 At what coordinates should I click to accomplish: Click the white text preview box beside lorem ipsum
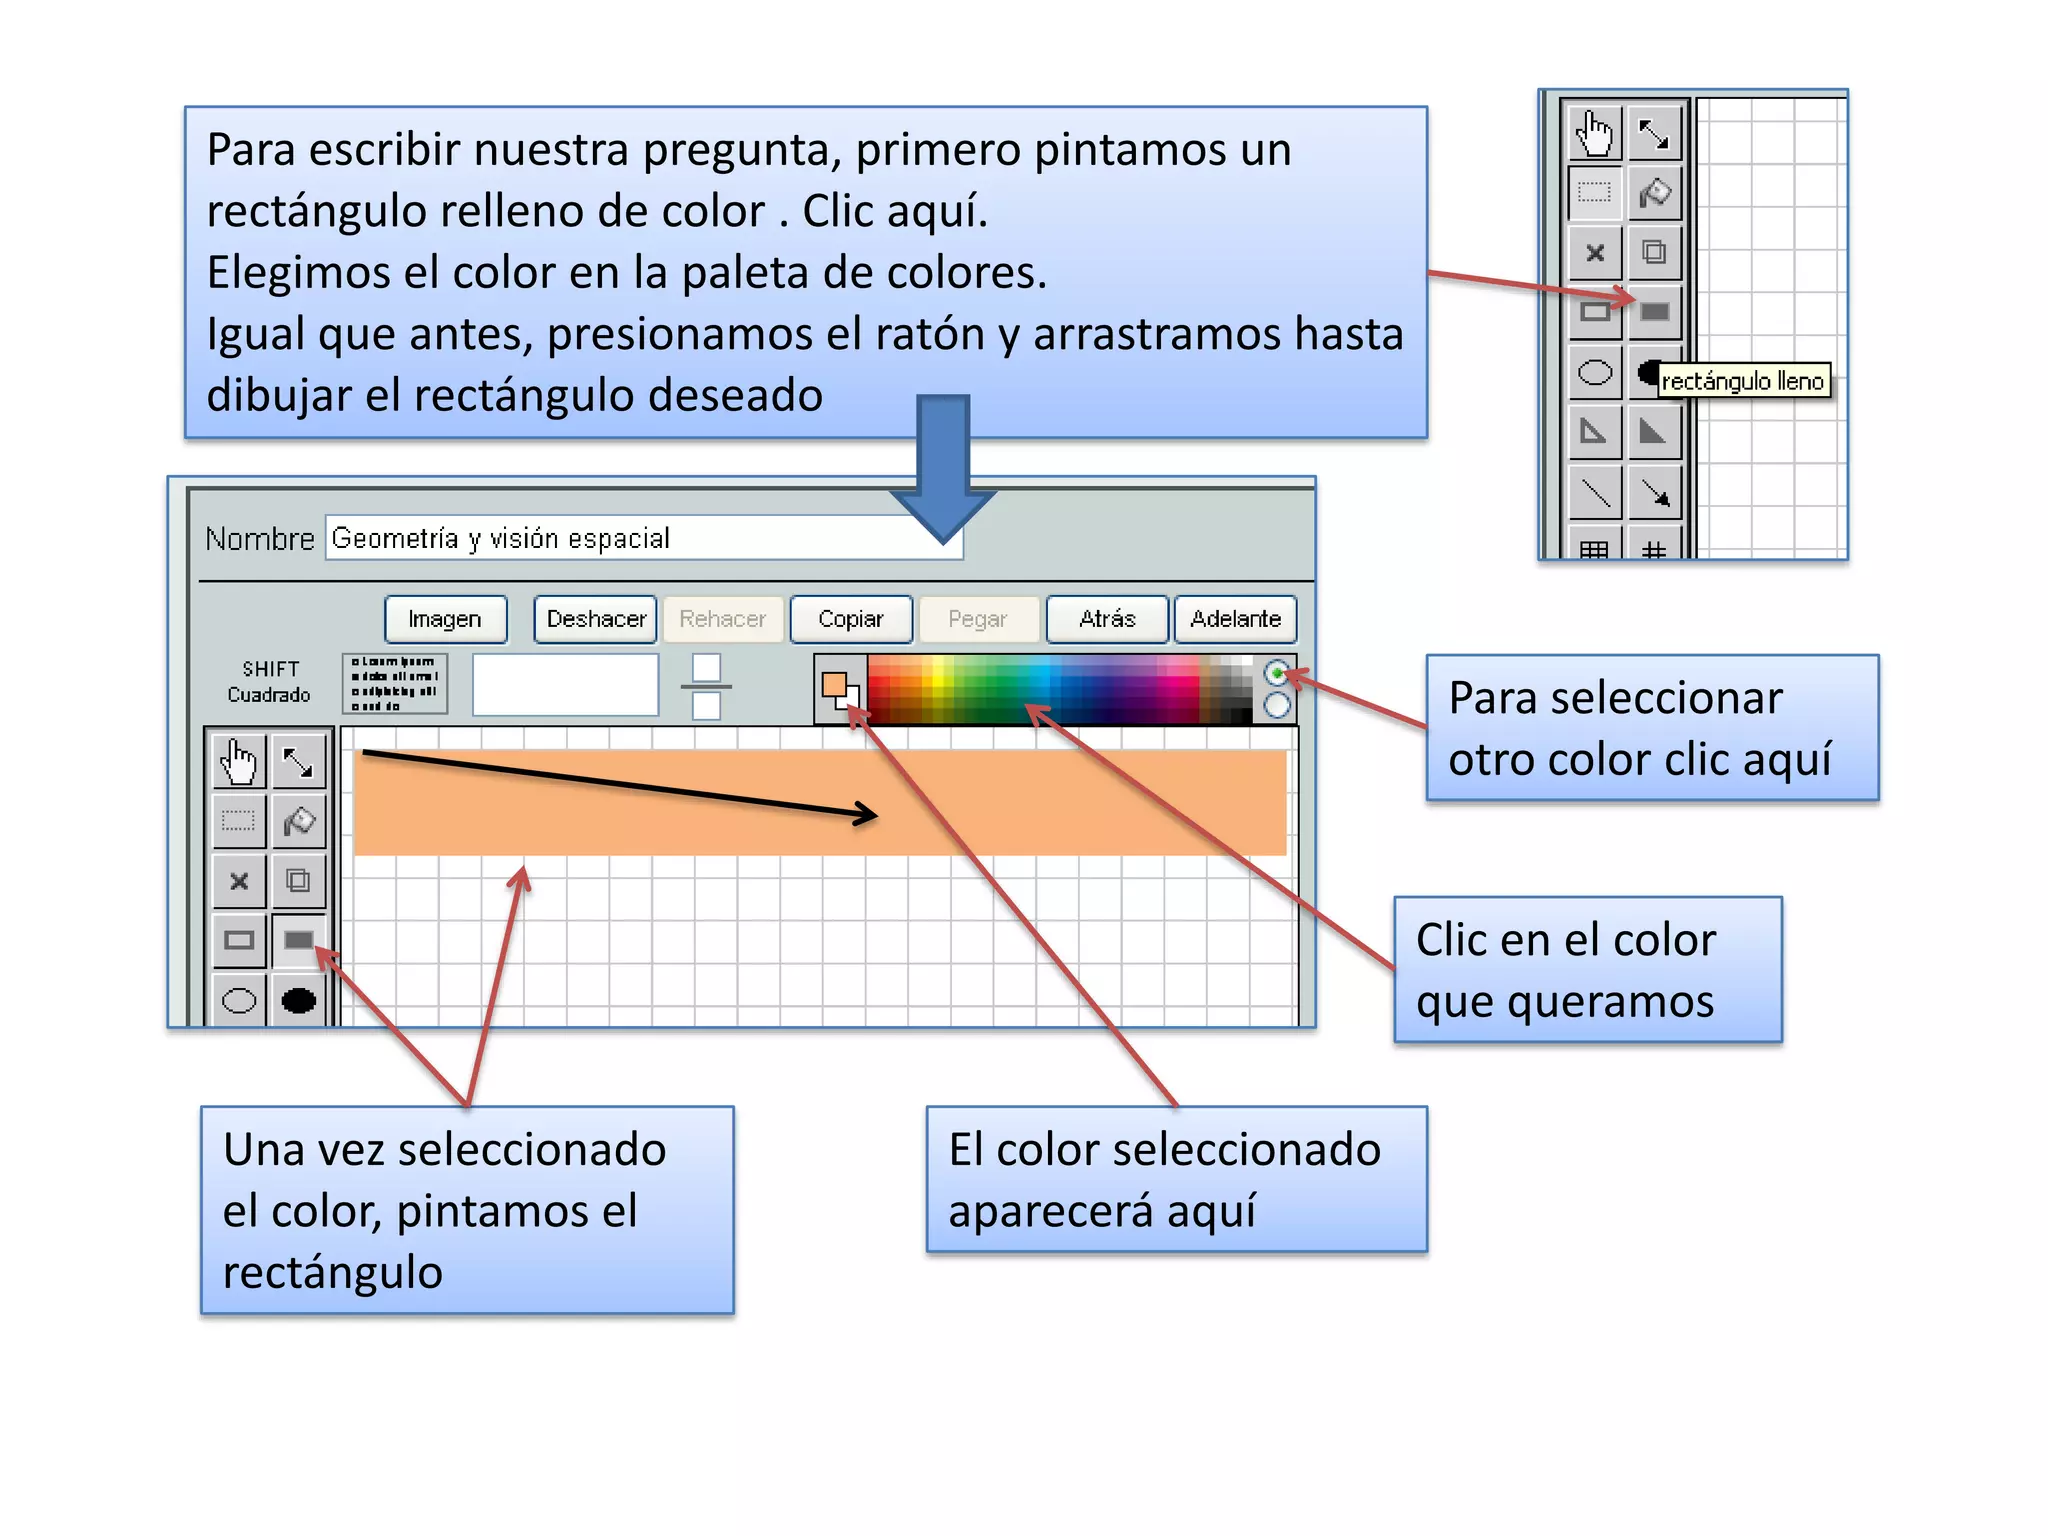tap(565, 685)
